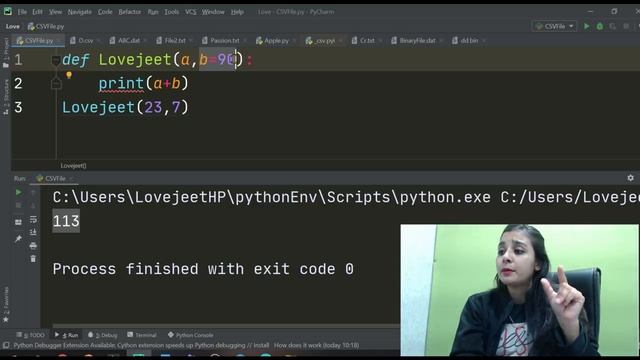Open the File menu
Viewport: 640px width, 360px height.
(x=22, y=12)
